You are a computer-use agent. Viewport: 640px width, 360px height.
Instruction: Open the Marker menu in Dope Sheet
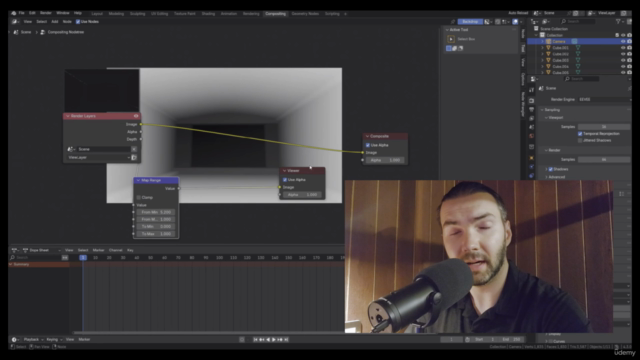coord(98,250)
